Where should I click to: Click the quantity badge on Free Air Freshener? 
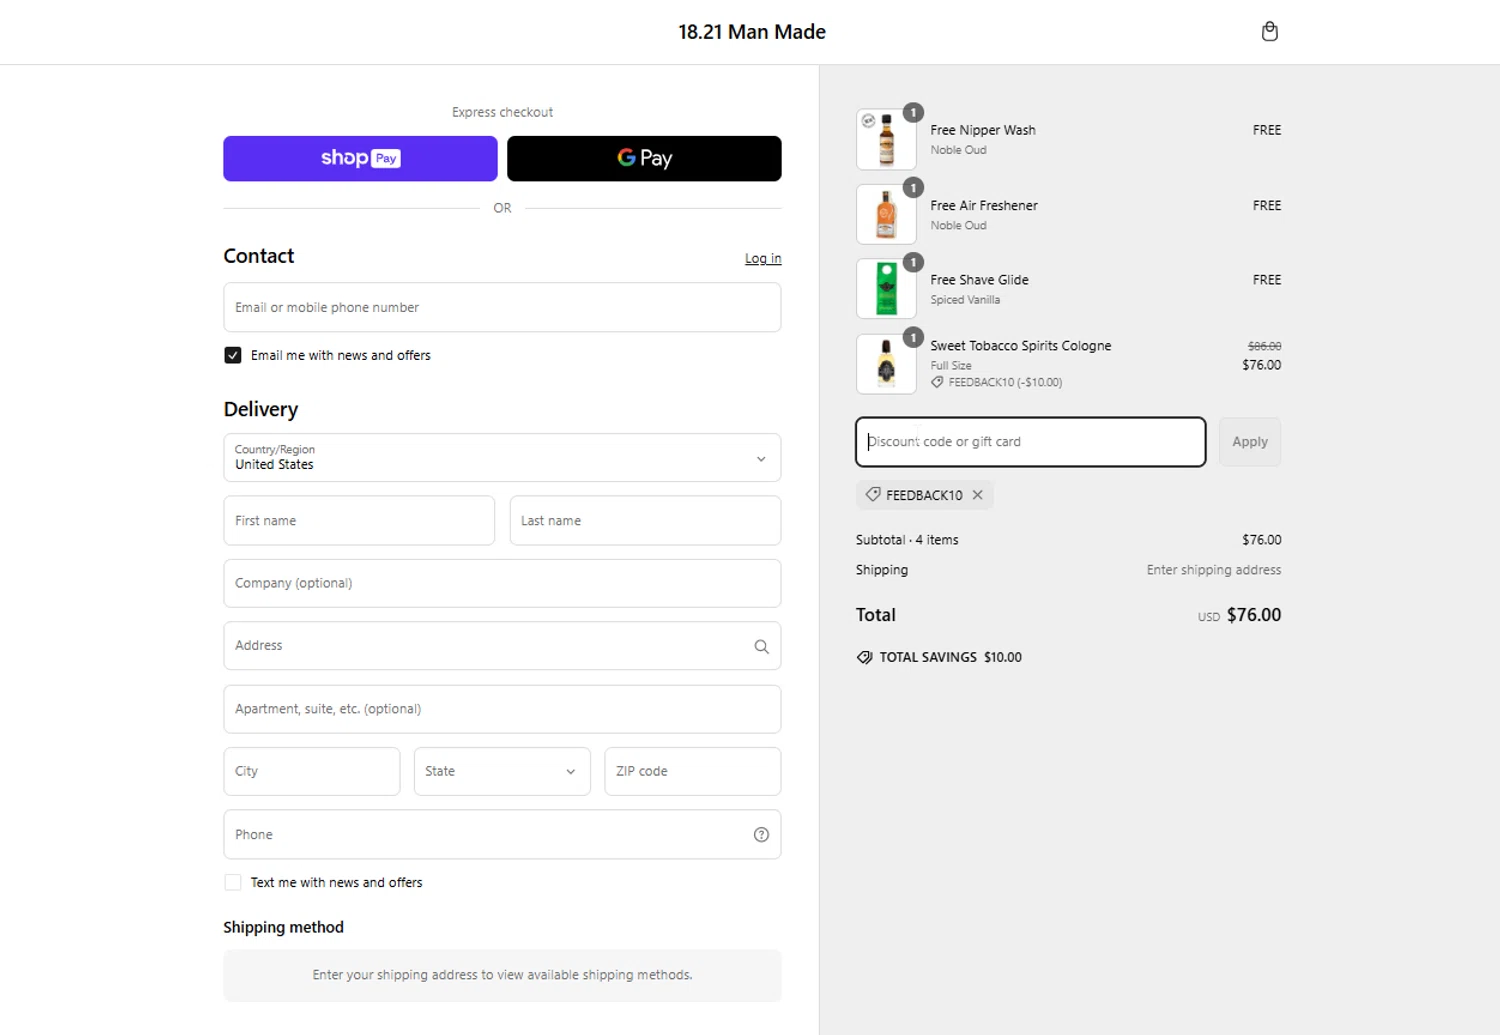tap(913, 188)
